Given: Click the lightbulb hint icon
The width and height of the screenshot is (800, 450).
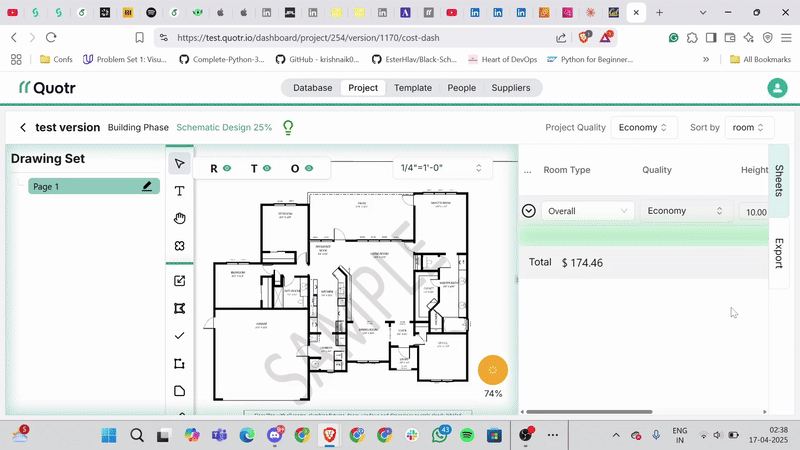Looking at the screenshot, I should (288, 128).
